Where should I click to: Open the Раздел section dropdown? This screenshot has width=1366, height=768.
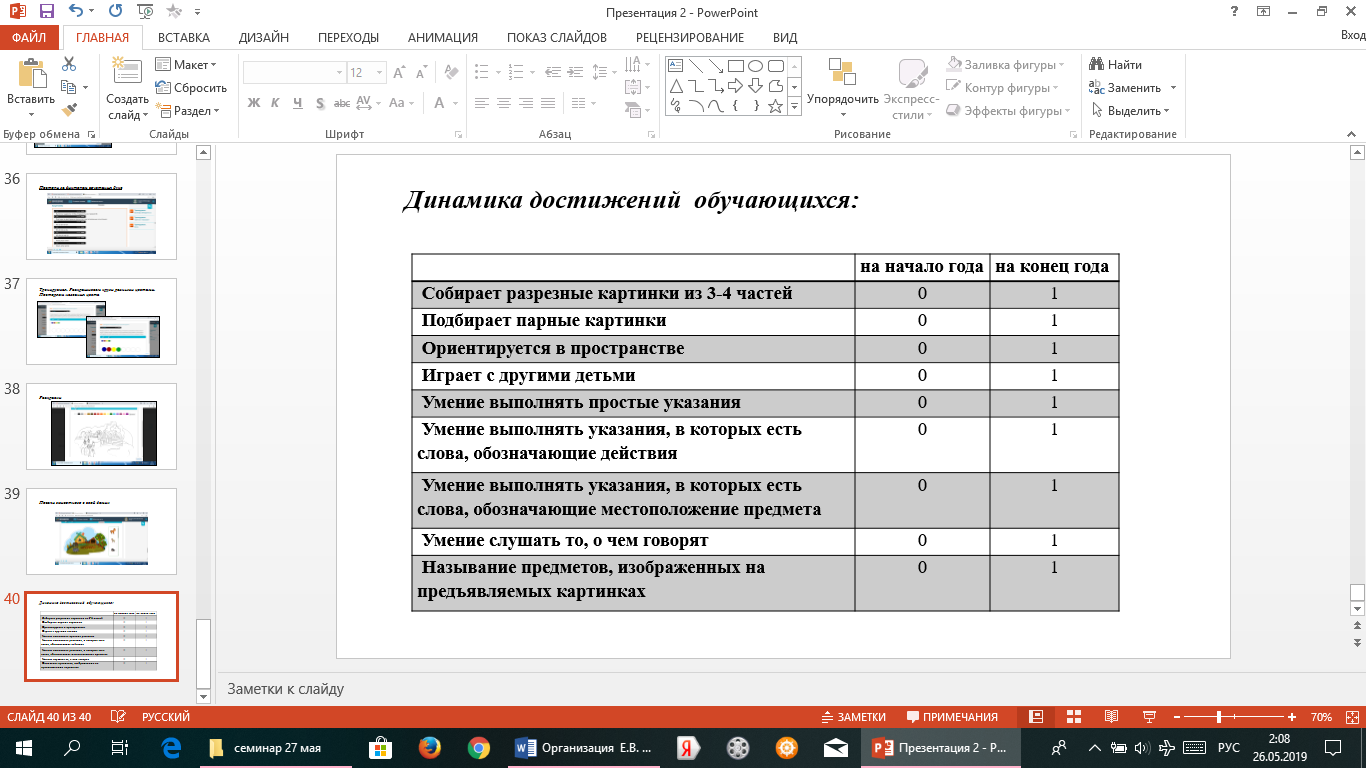[x=190, y=111]
